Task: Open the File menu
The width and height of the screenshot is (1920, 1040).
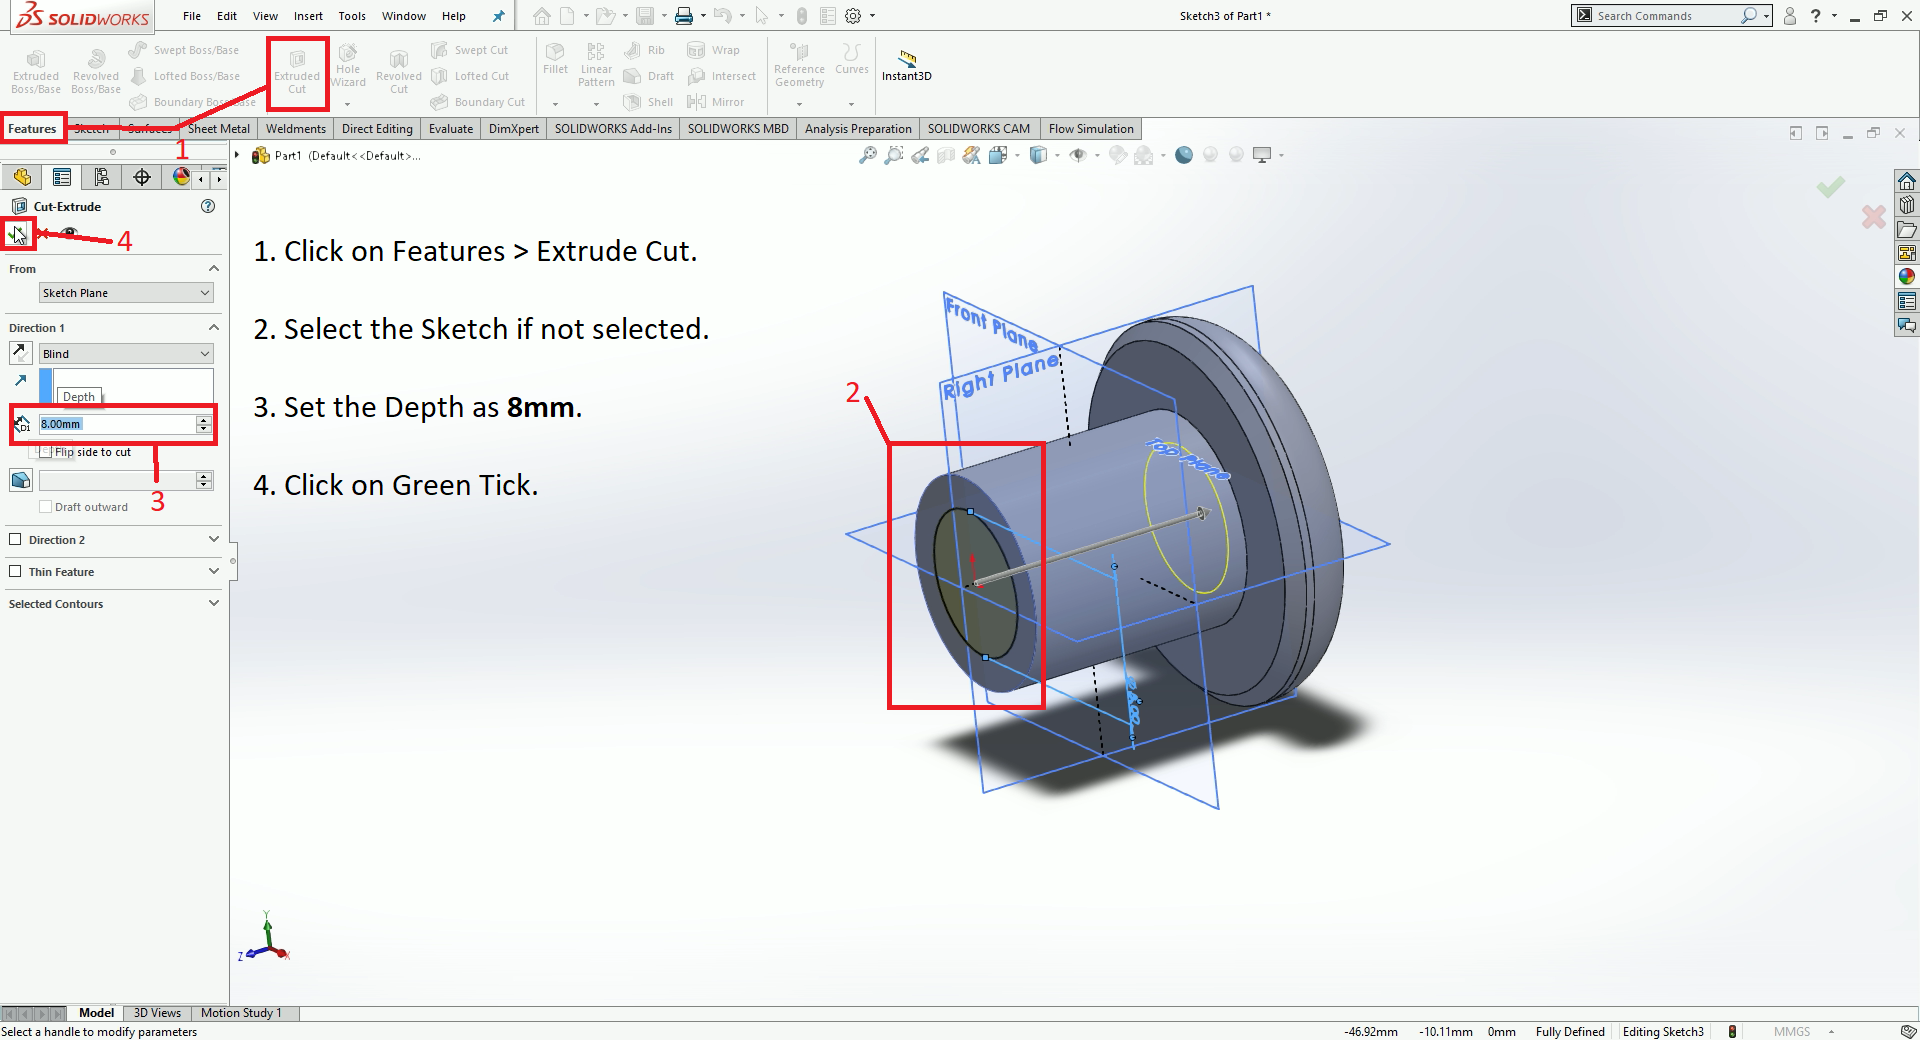Action: click(x=192, y=16)
